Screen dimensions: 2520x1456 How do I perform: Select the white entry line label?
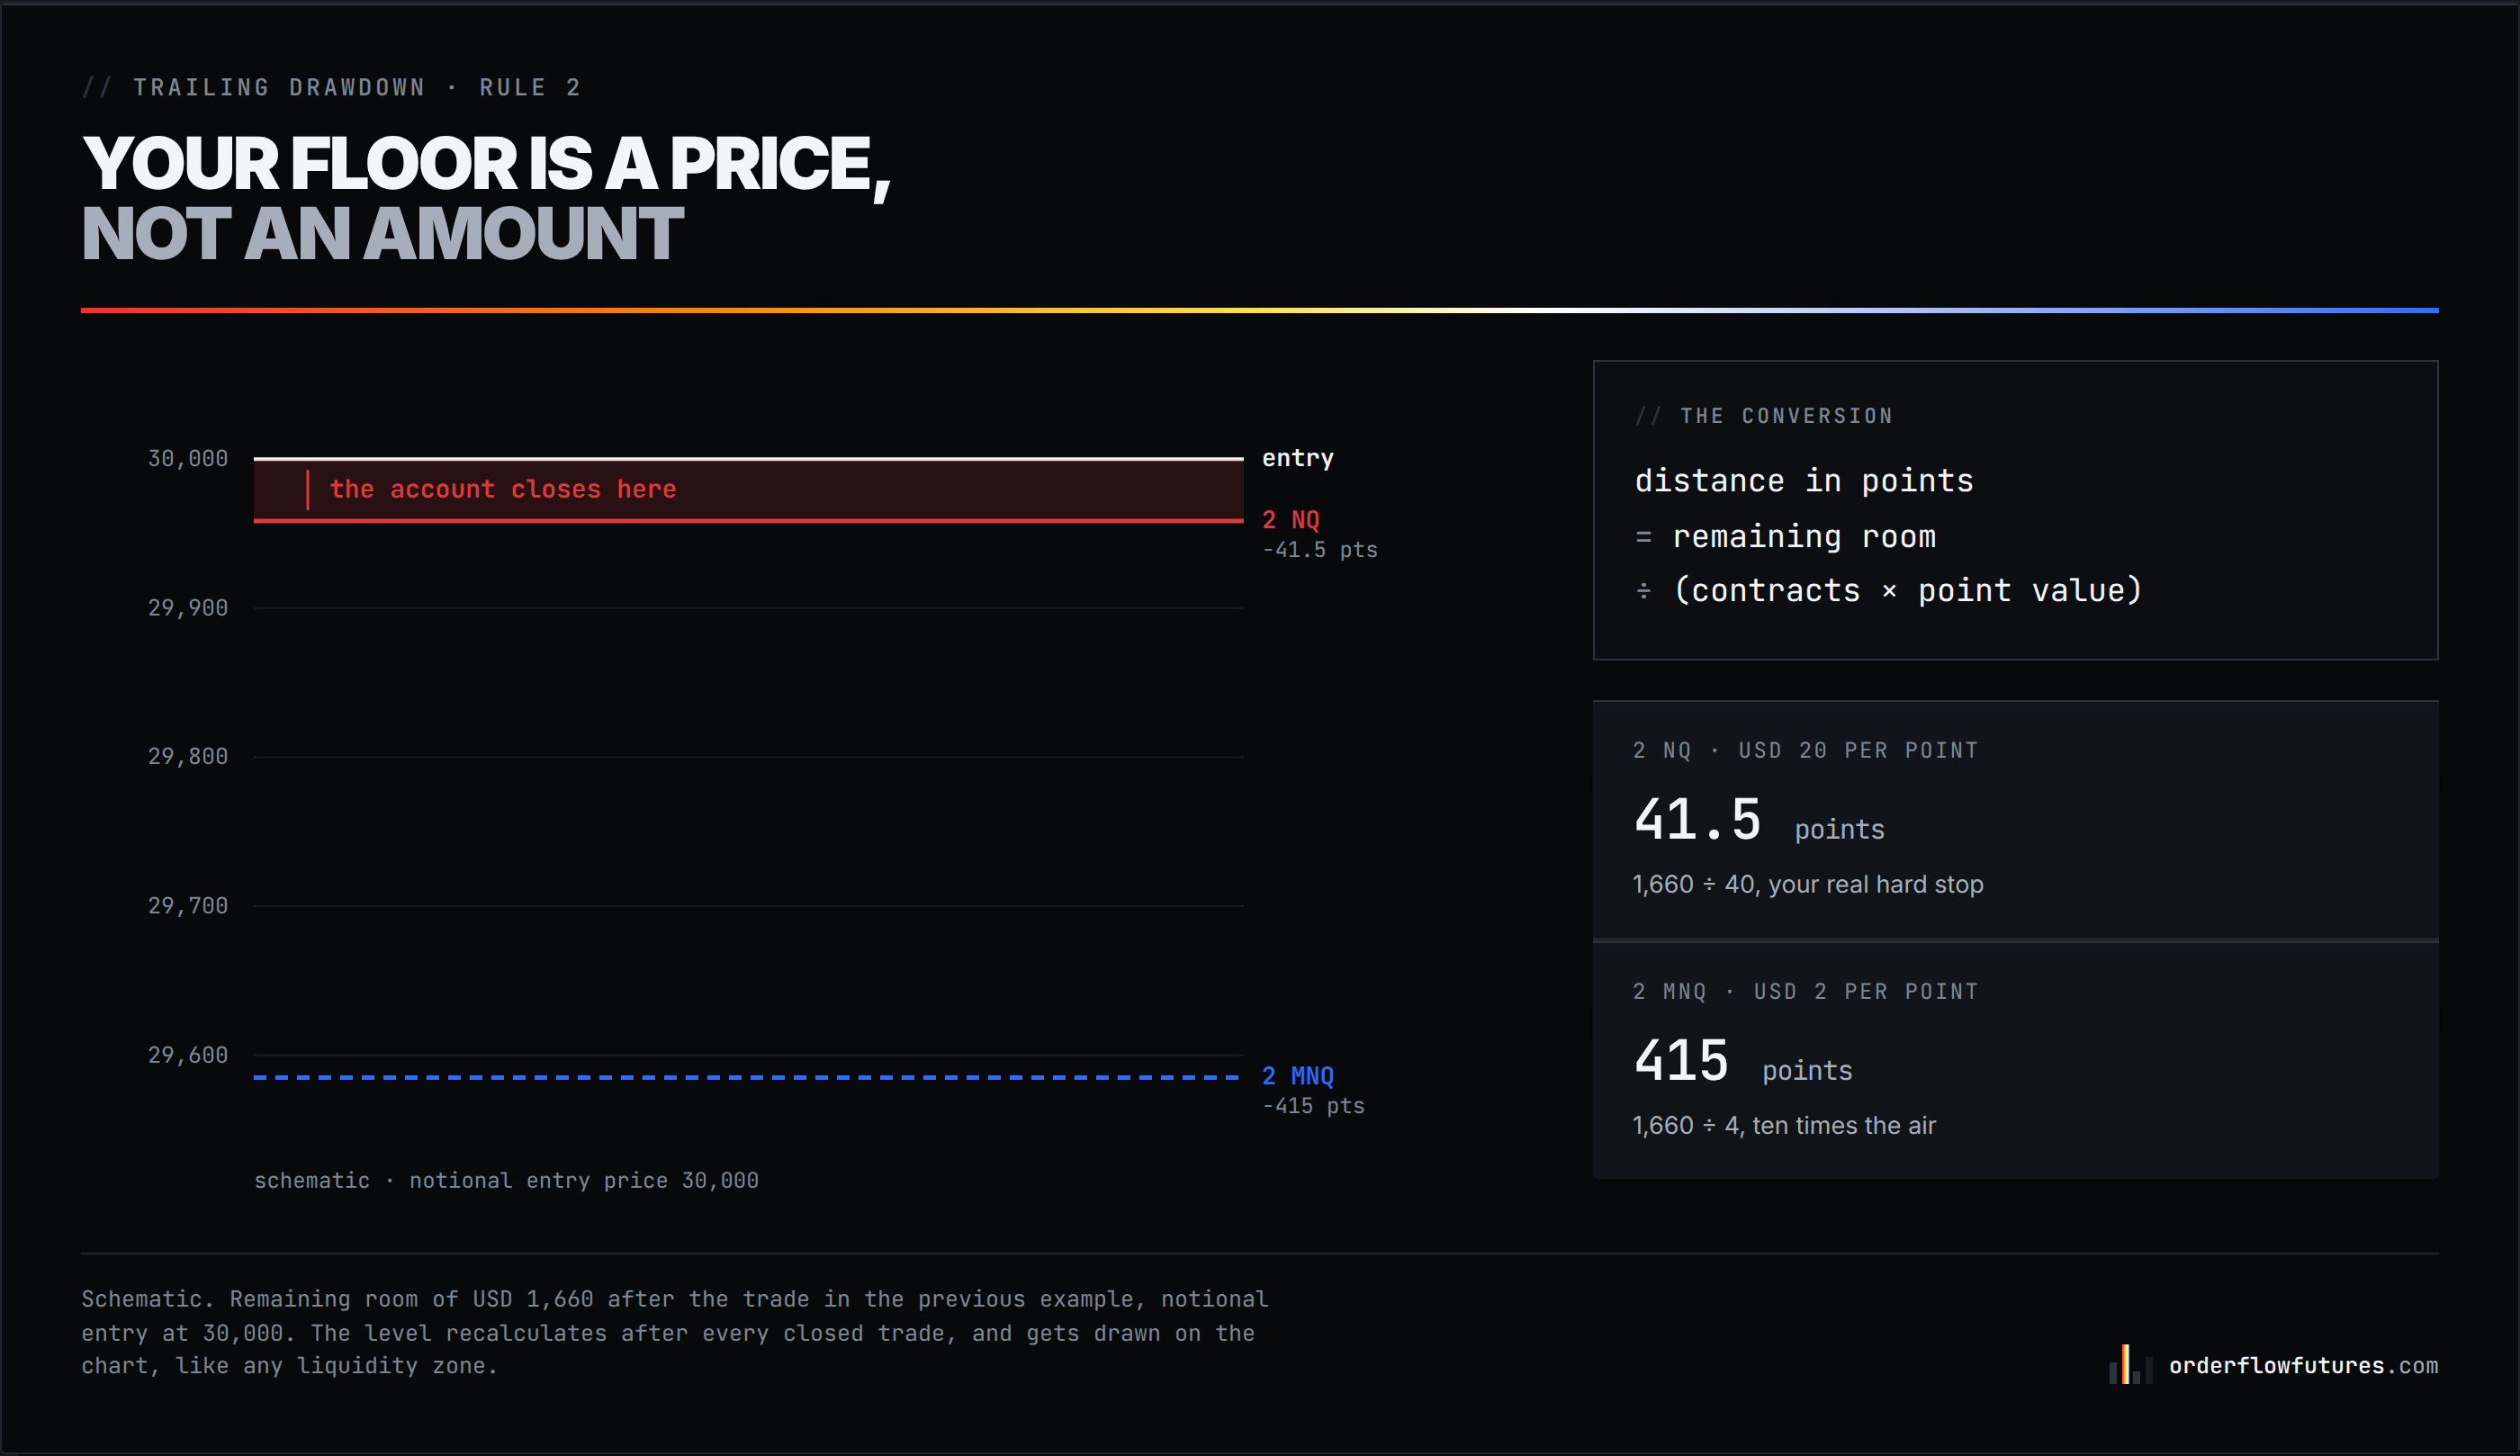pyautogui.click(x=1297, y=458)
